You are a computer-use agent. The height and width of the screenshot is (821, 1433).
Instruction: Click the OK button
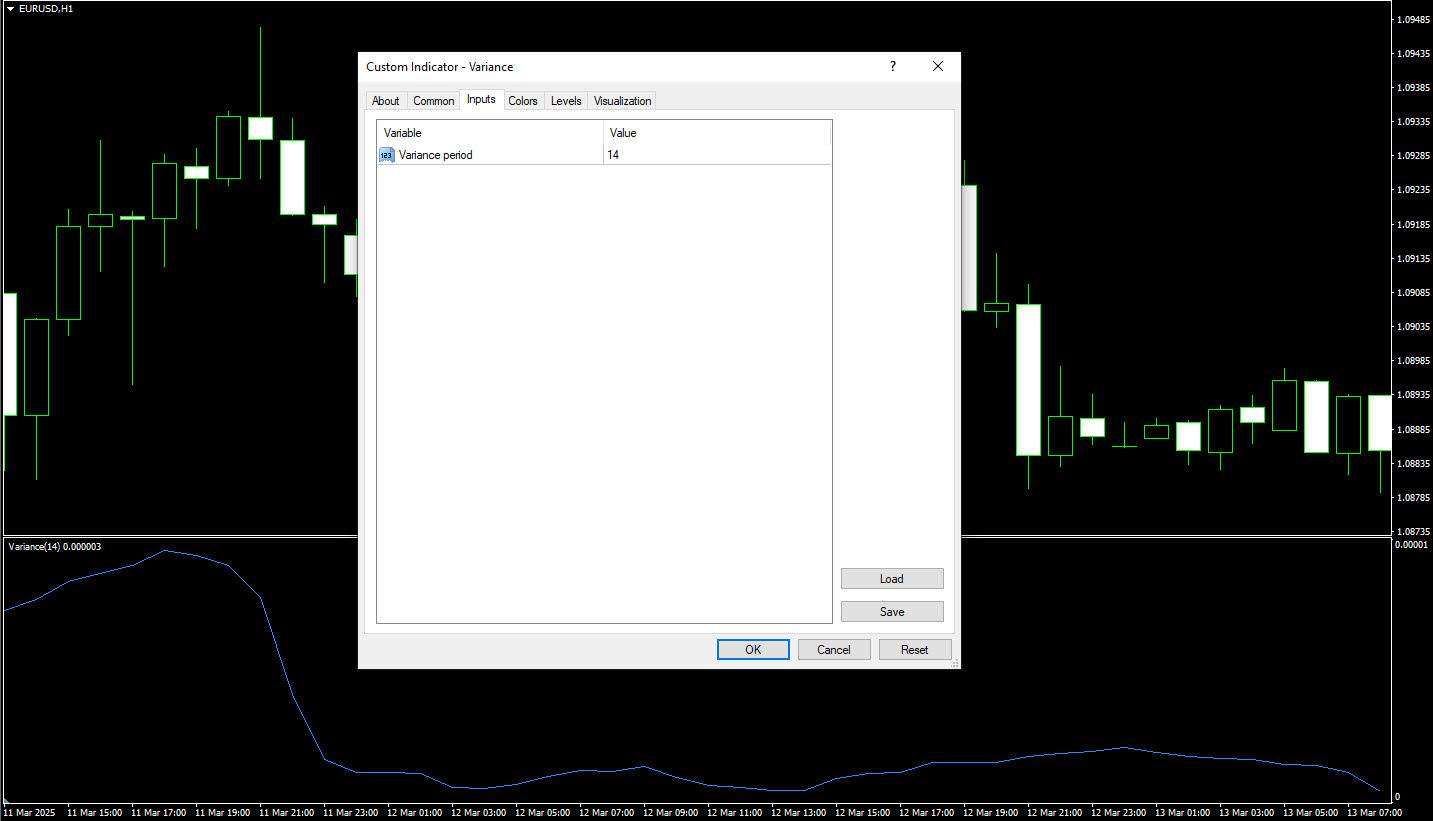pyautogui.click(x=753, y=650)
